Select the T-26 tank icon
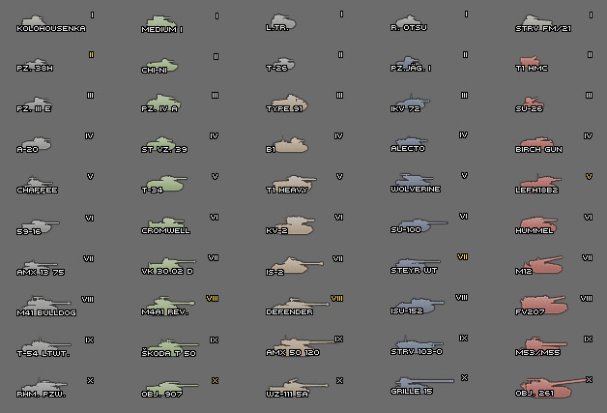 click(x=285, y=64)
